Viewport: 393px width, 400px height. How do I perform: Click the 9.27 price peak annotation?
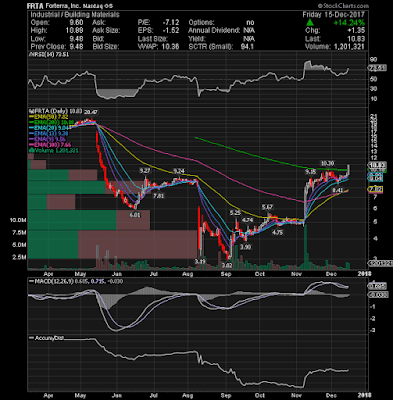pyautogui.click(x=145, y=171)
